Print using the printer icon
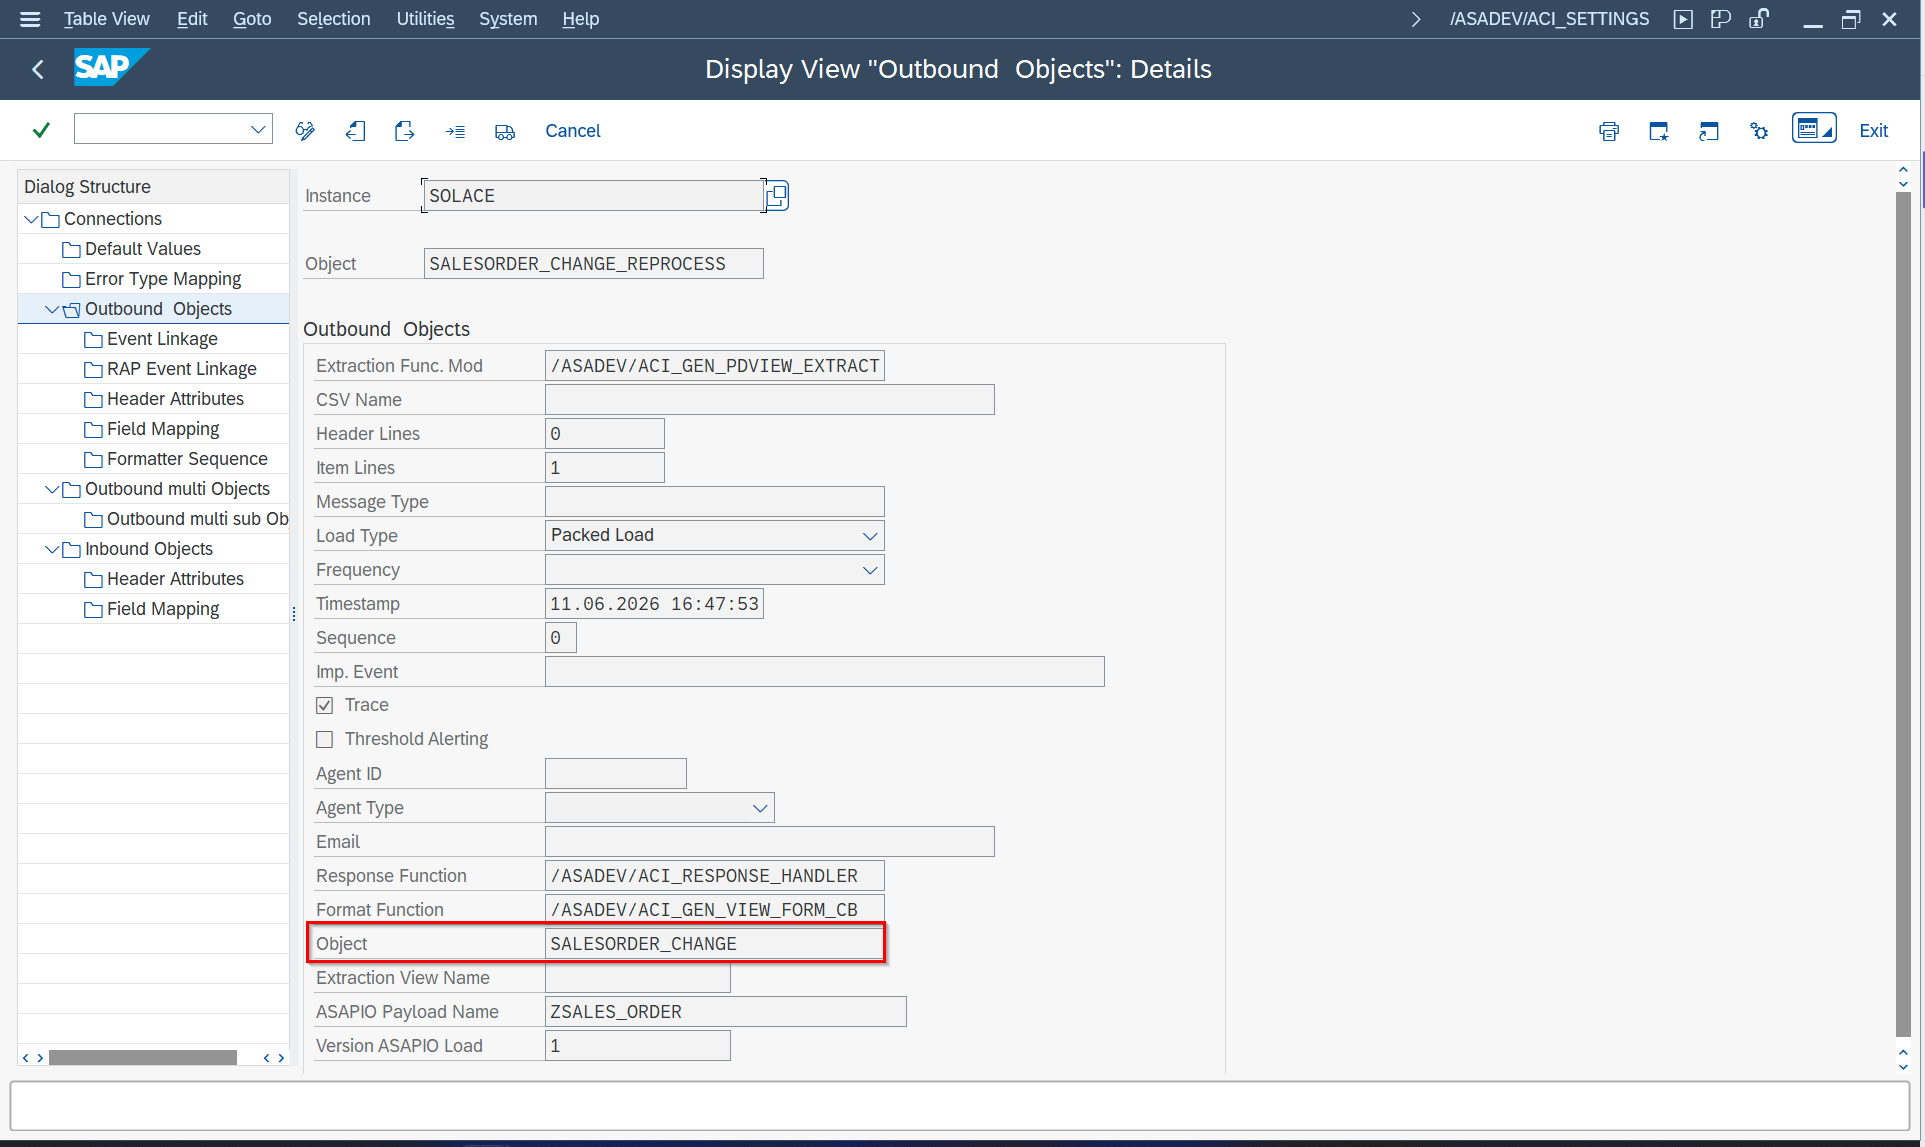This screenshot has height=1147, width=1925. [1609, 131]
